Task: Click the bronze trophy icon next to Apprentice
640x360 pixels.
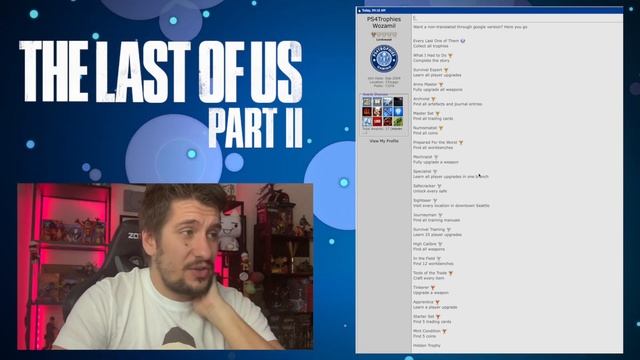Action: click(437, 302)
